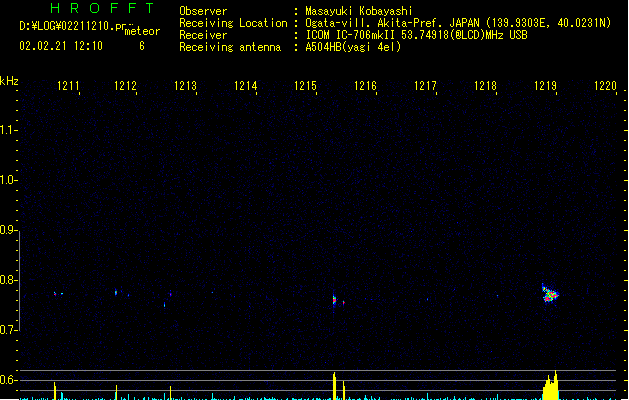The width and height of the screenshot is (629, 400).
Task: Click frequency axis label 0.8
Action: (x=8, y=280)
